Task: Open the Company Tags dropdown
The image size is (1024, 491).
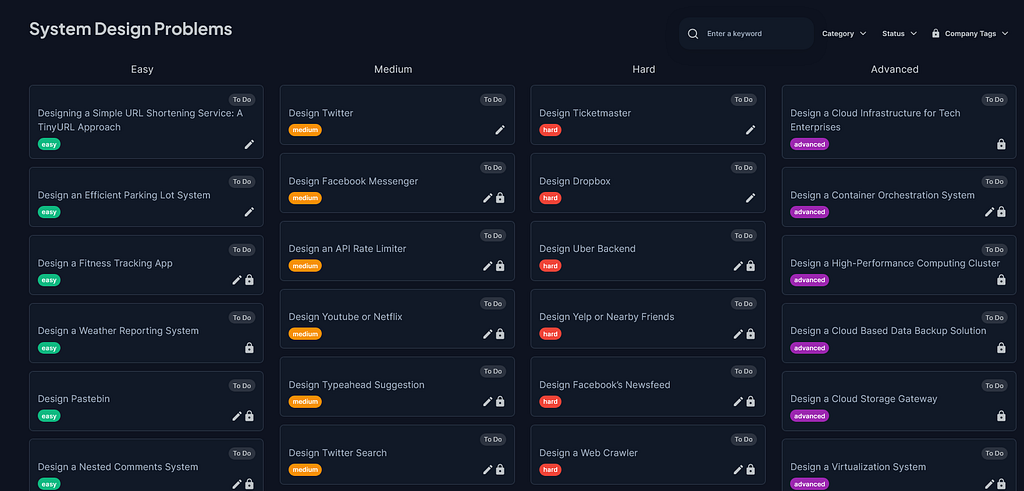Action: coord(970,33)
